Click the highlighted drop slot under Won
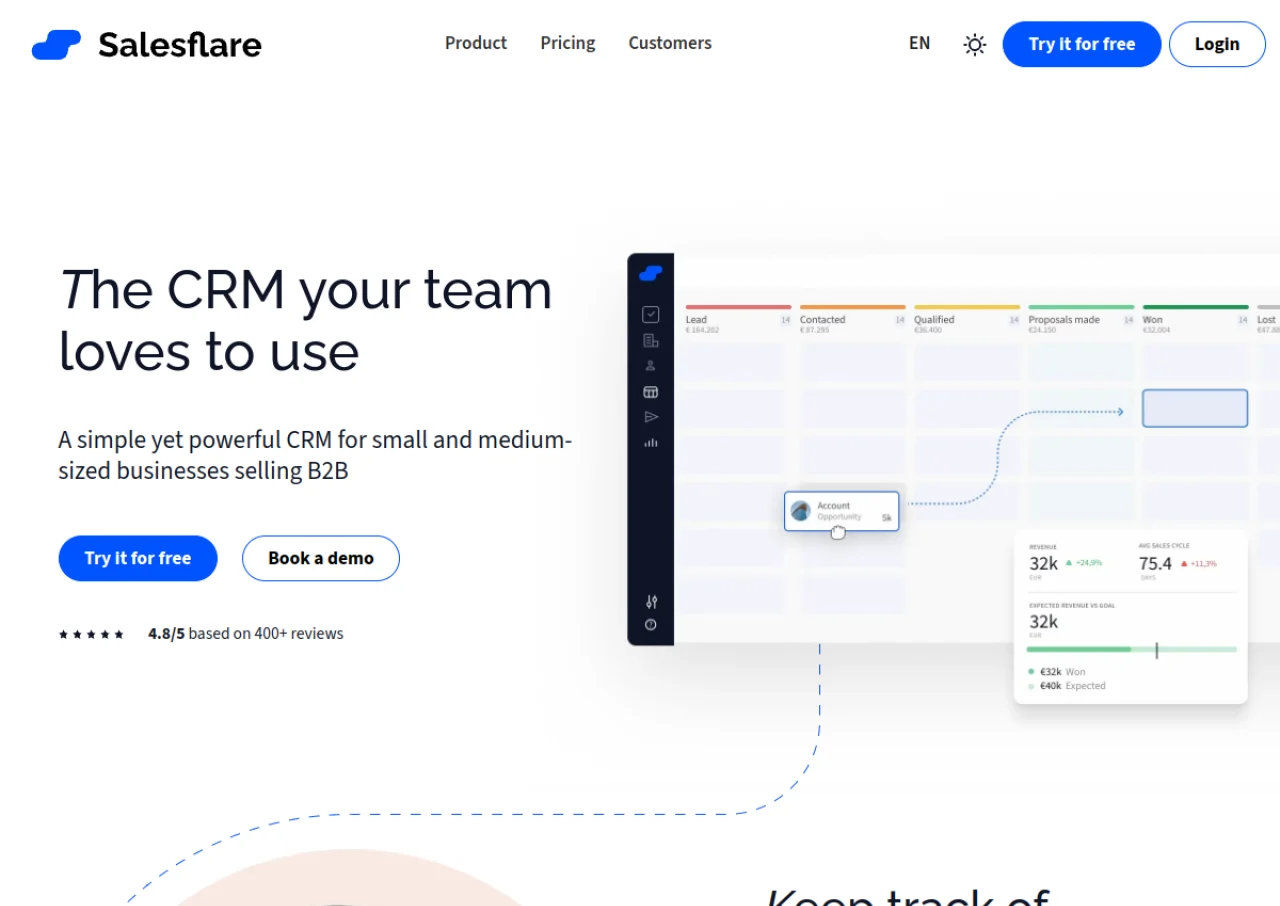 coord(1195,408)
